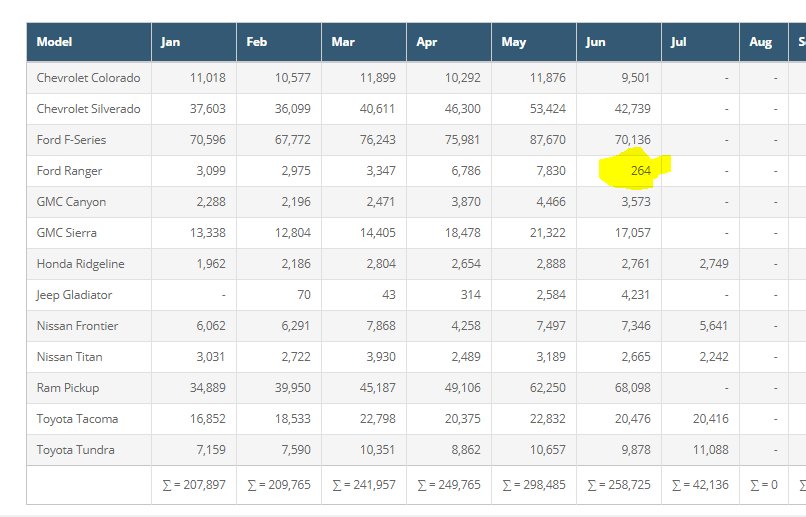The image size is (806, 517).
Task: Click Ram Pickup January value 34,889
Action: point(208,388)
